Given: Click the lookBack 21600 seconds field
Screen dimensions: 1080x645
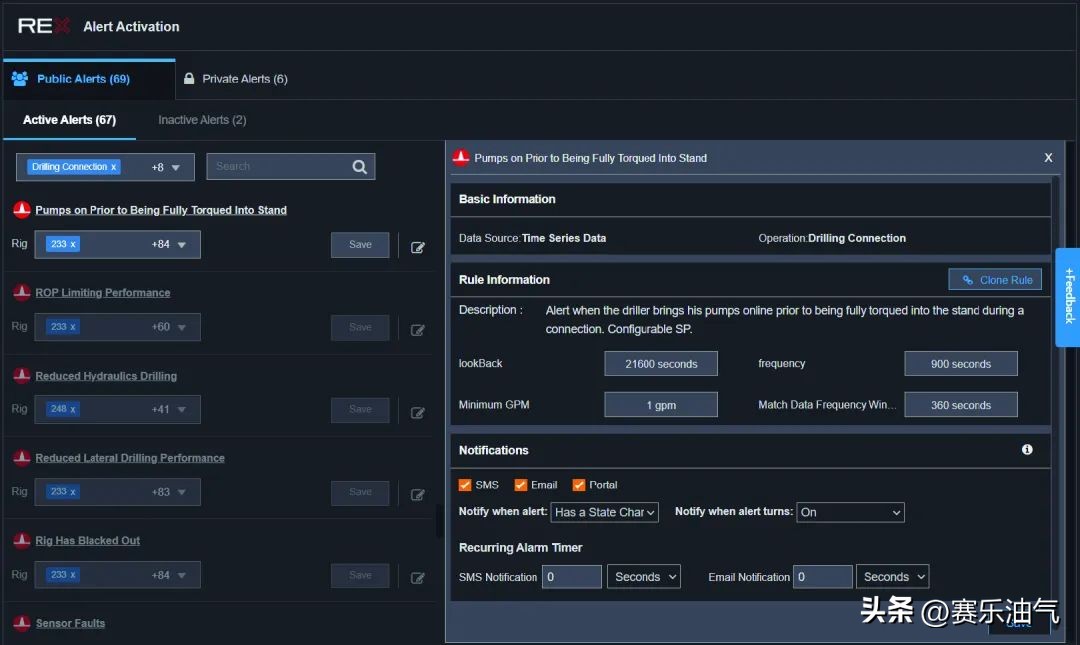Looking at the screenshot, I should [661, 364].
